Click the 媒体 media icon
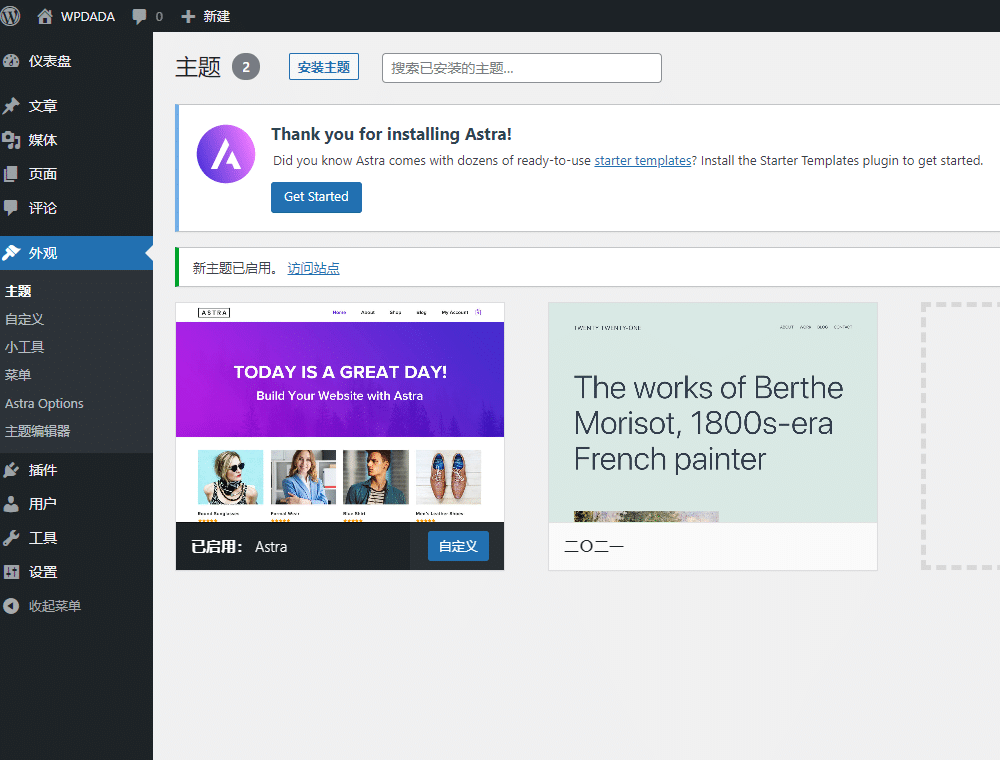The image size is (1000, 760). click(11, 140)
